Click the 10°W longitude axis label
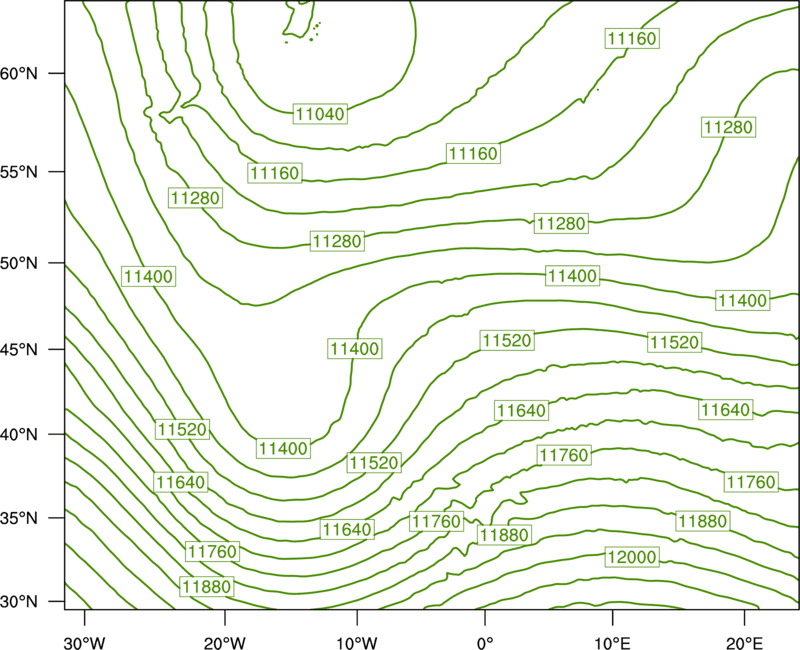800x650 pixels. (357, 642)
